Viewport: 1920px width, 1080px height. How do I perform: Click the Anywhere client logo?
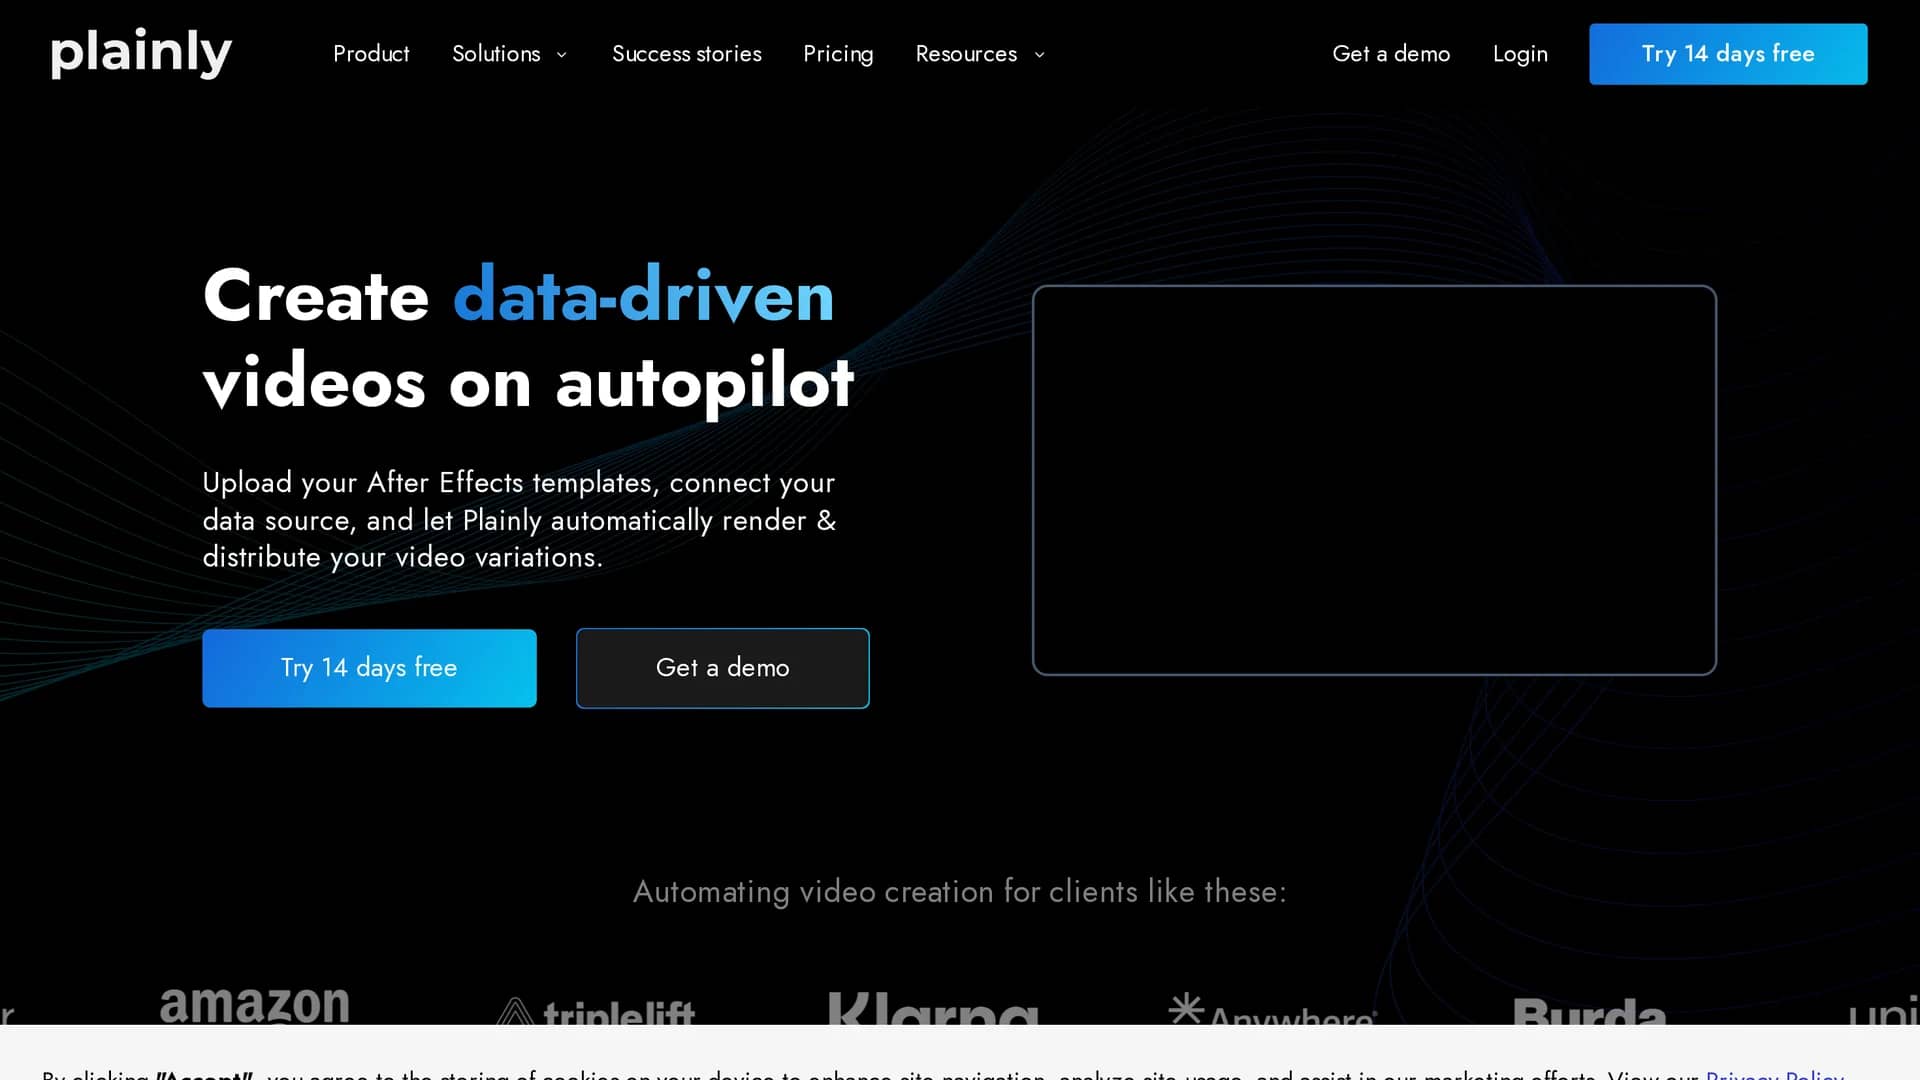point(1273,1009)
